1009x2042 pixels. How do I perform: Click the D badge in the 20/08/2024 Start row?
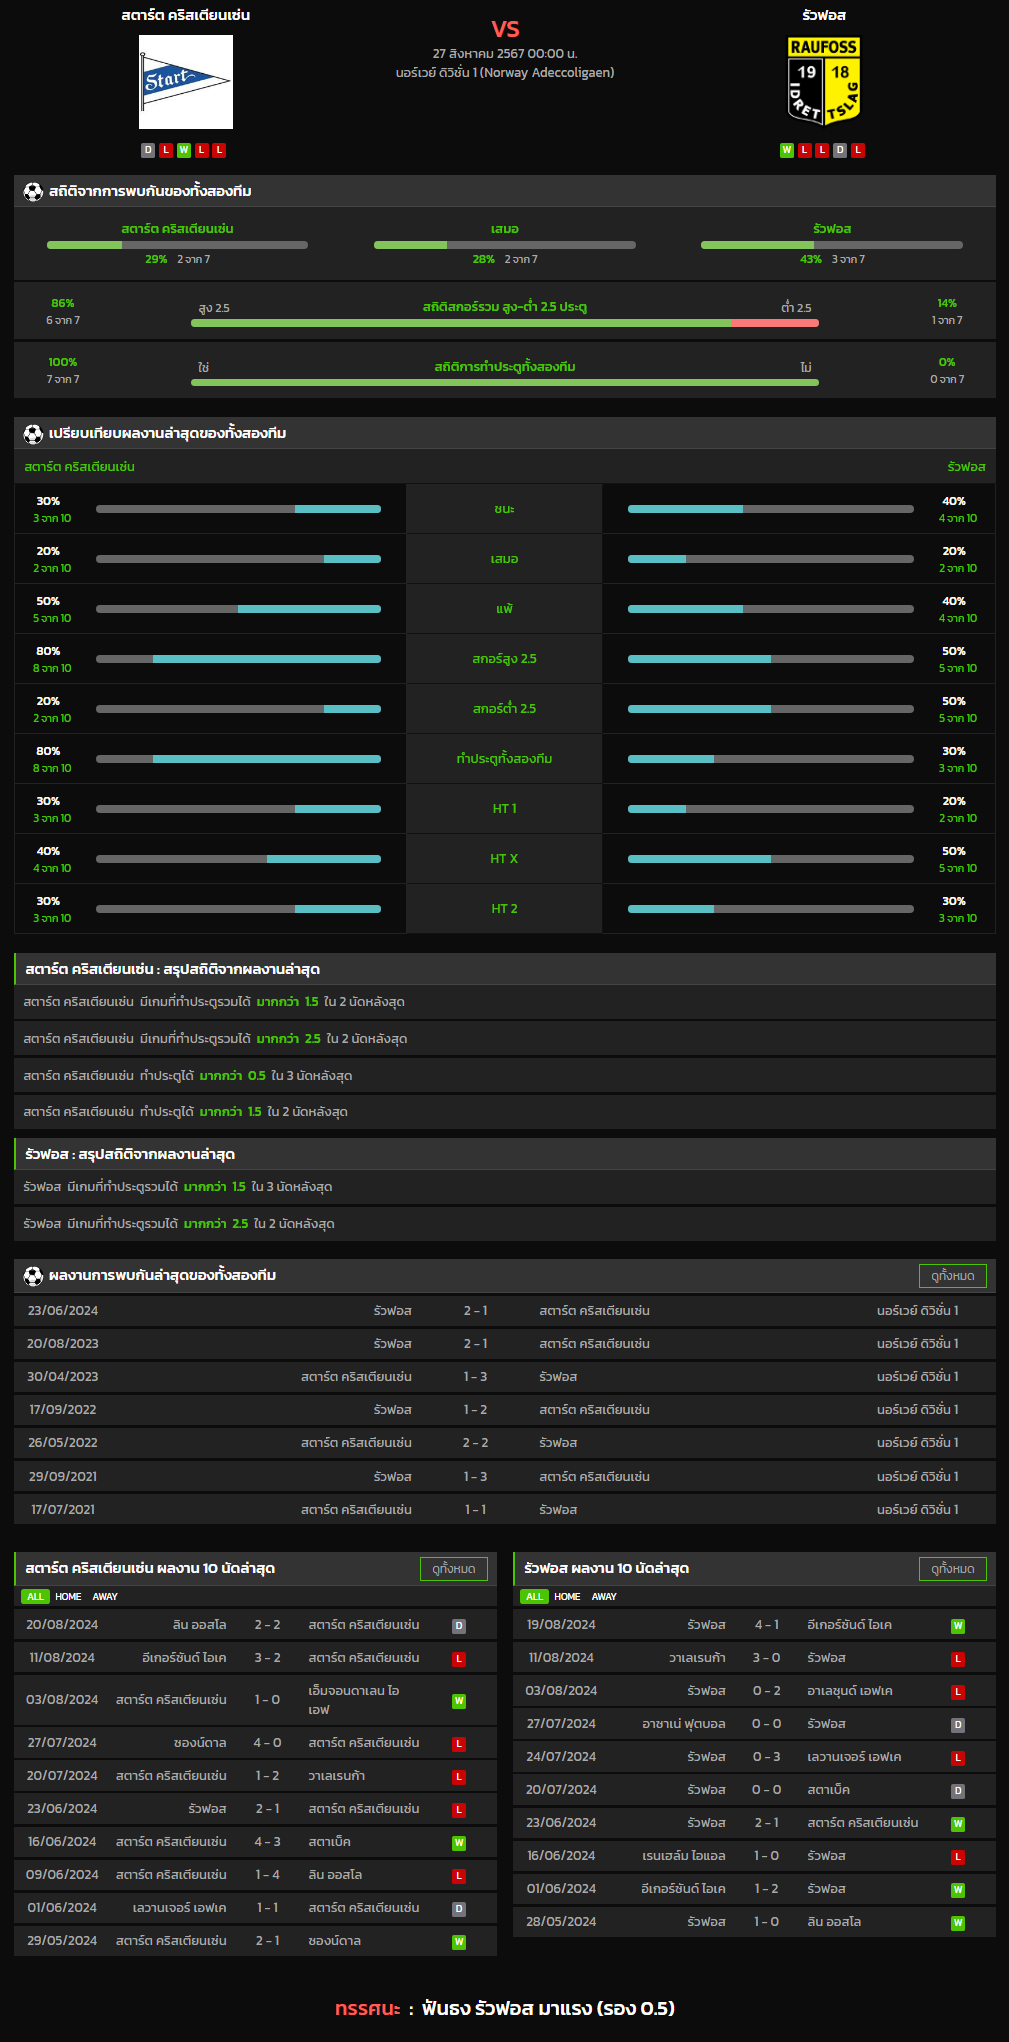(x=459, y=1626)
